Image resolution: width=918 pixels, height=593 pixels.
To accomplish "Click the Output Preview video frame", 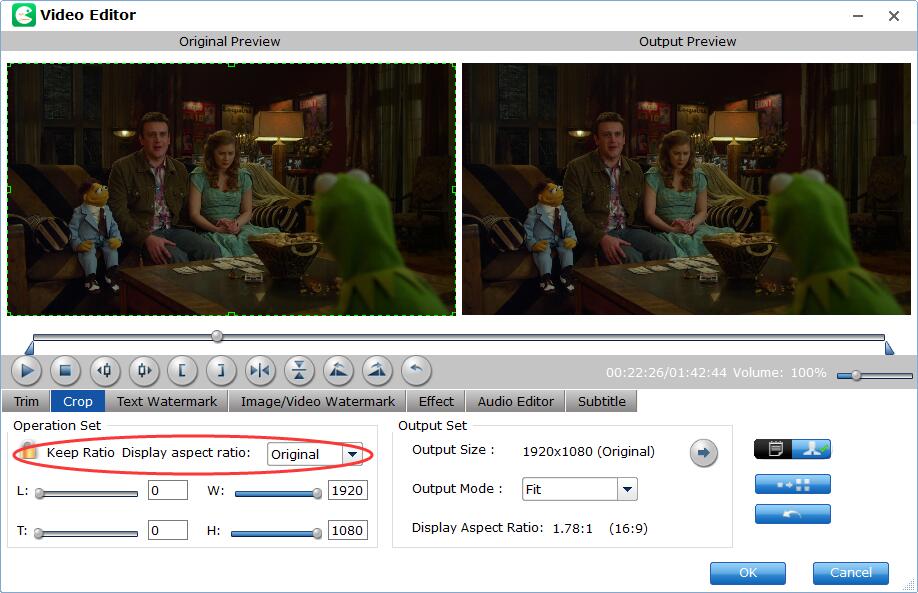I will point(687,189).
